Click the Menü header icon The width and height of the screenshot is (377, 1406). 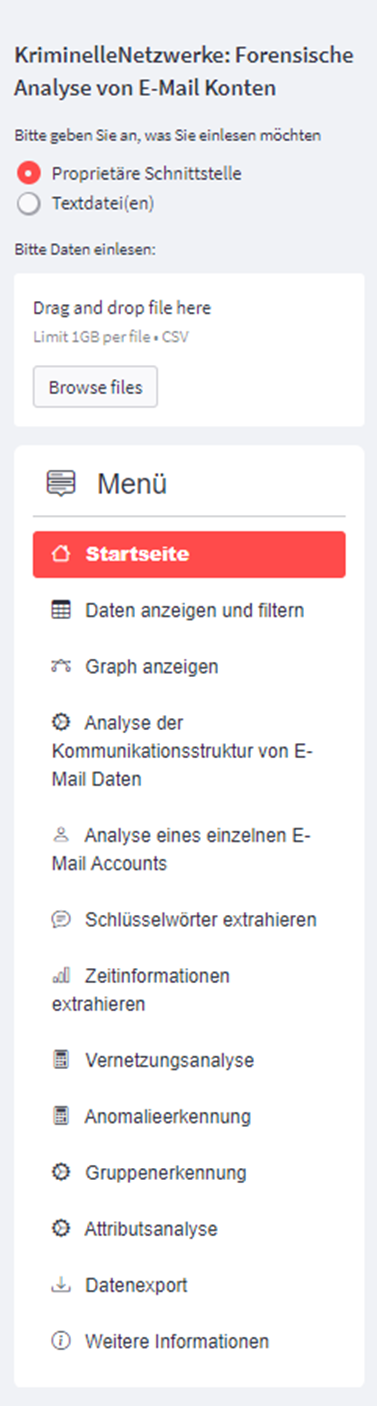click(61, 484)
